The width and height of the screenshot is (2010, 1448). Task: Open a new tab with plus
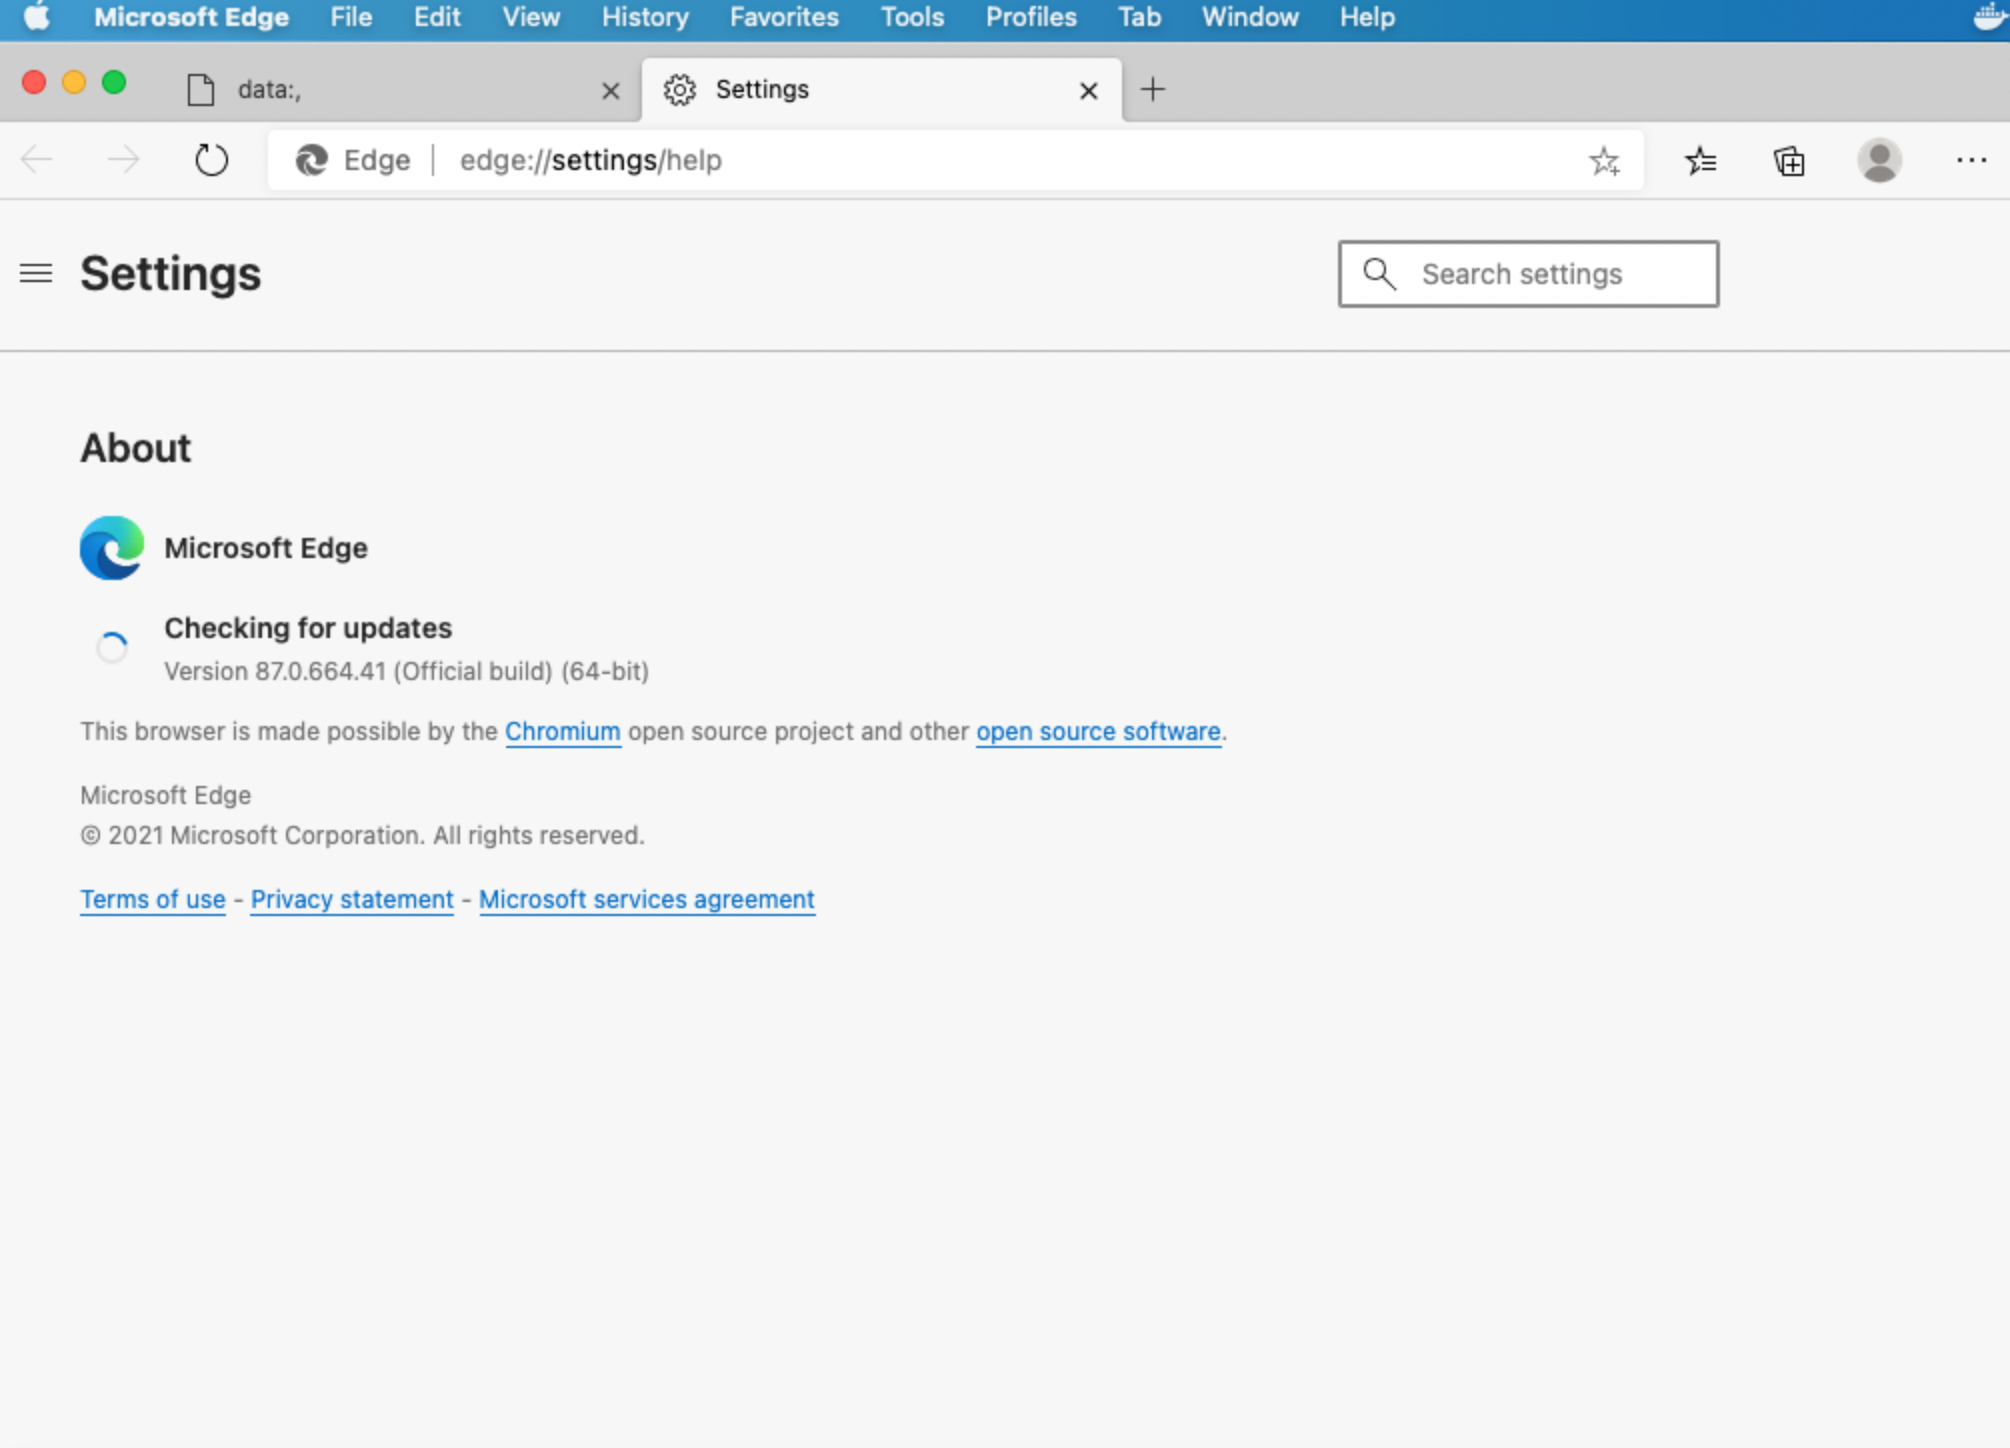1152,89
